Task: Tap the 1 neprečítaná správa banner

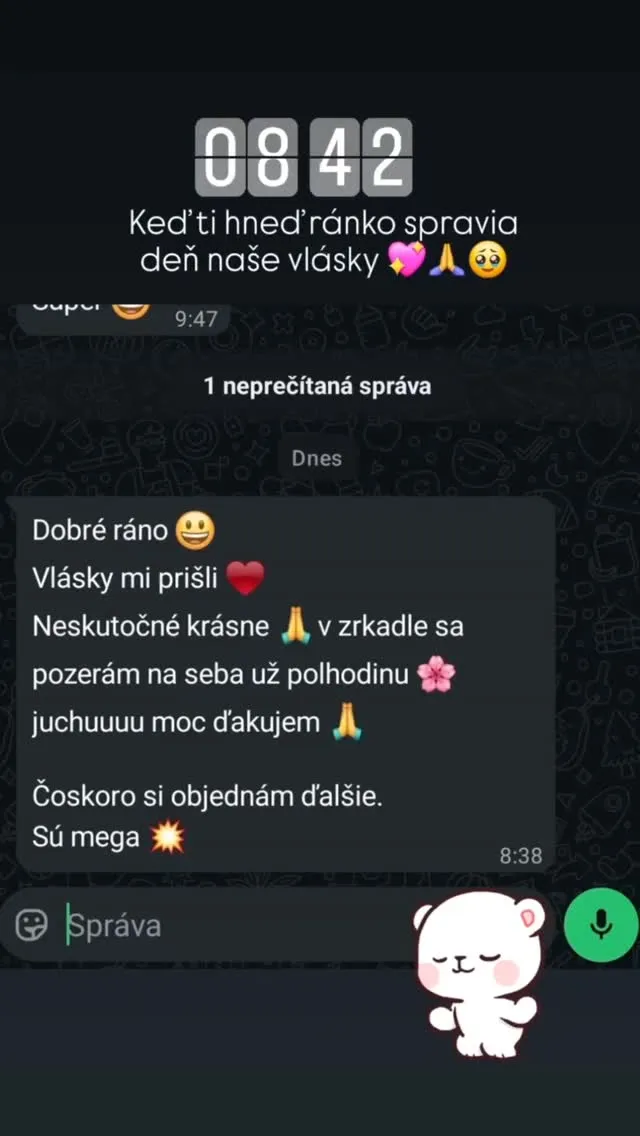Action: [x=317, y=386]
